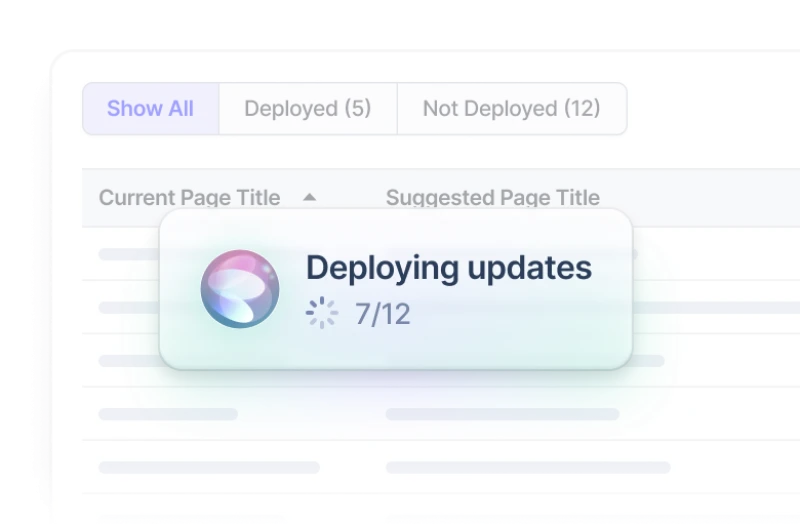Sort by Current Page Title arrow

click(x=309, y=197)
